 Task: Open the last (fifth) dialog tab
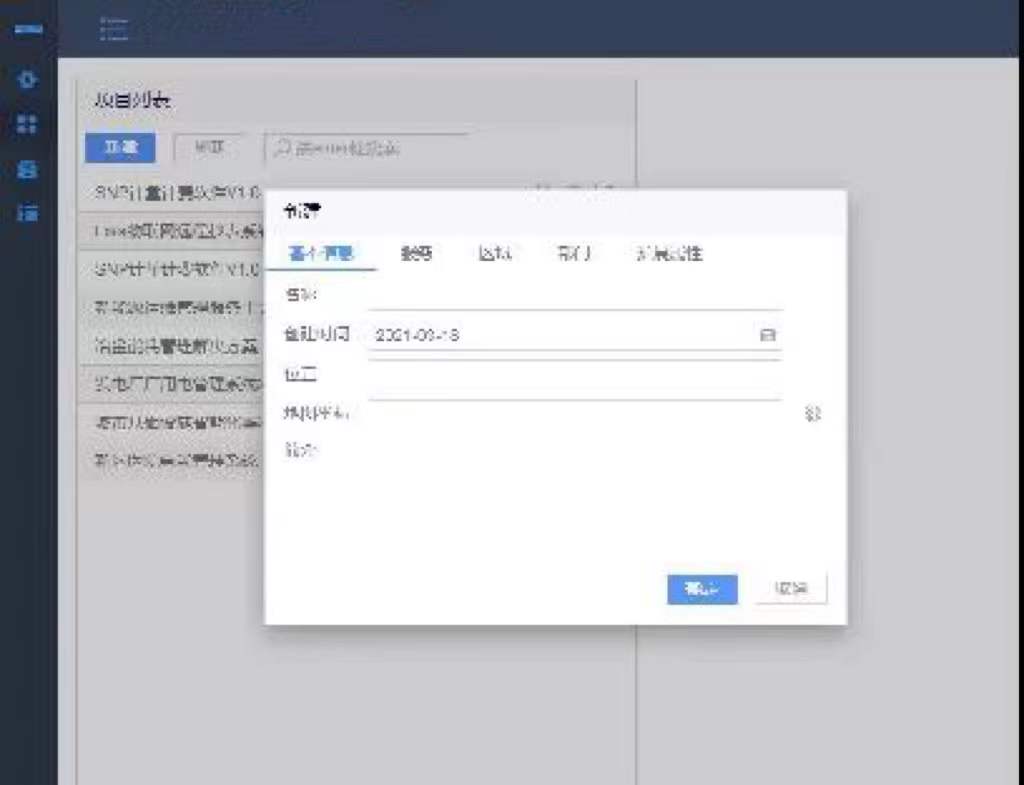(x=669, y=254)
